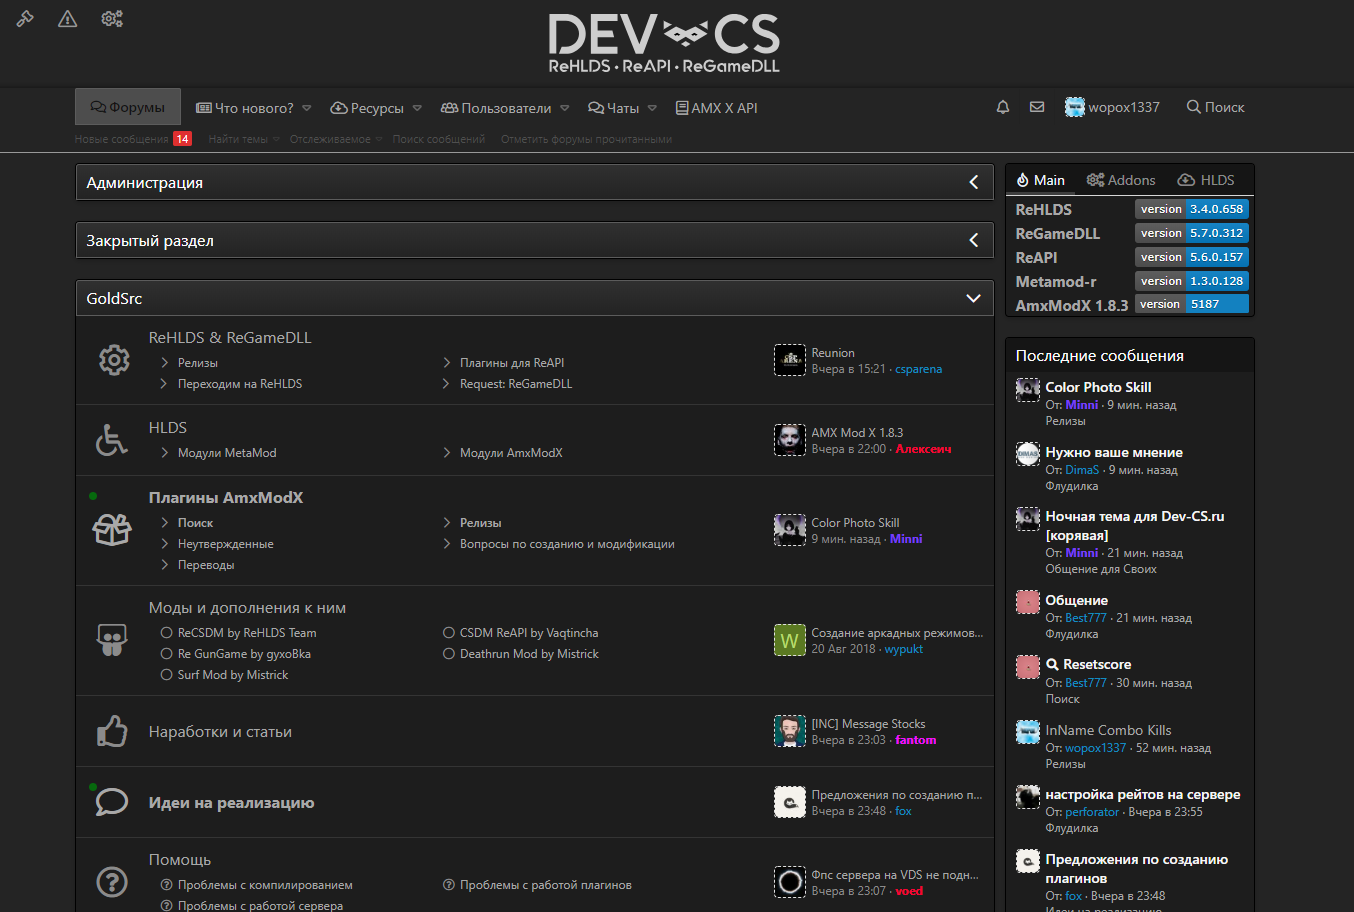Image resolution: width=1354 pixels, height=912 pixels.
Task: Open the Пользователи dropdown arrow
Action: point(564,108)
